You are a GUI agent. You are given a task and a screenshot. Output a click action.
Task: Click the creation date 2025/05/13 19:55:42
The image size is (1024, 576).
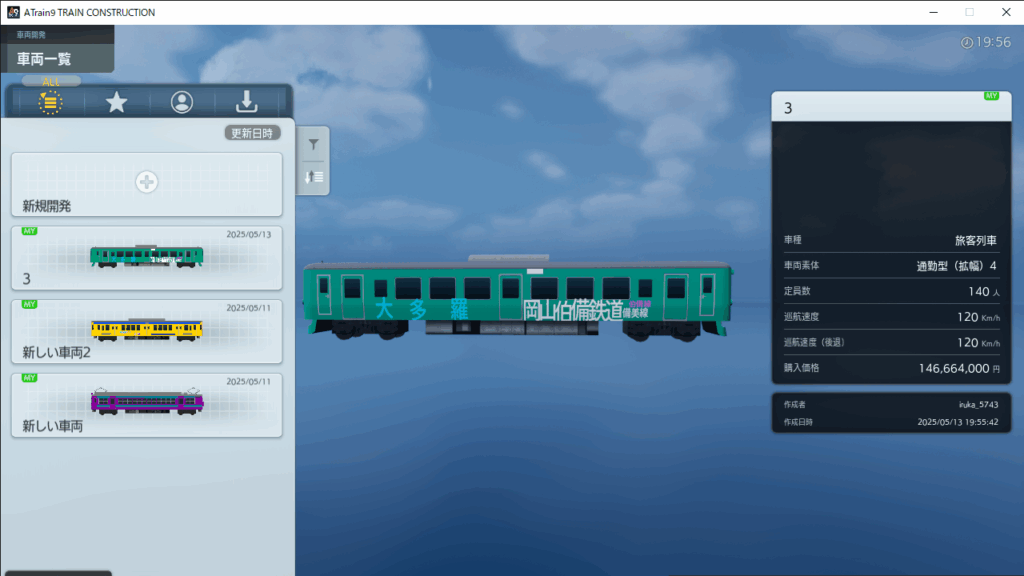tap(957, 423)
